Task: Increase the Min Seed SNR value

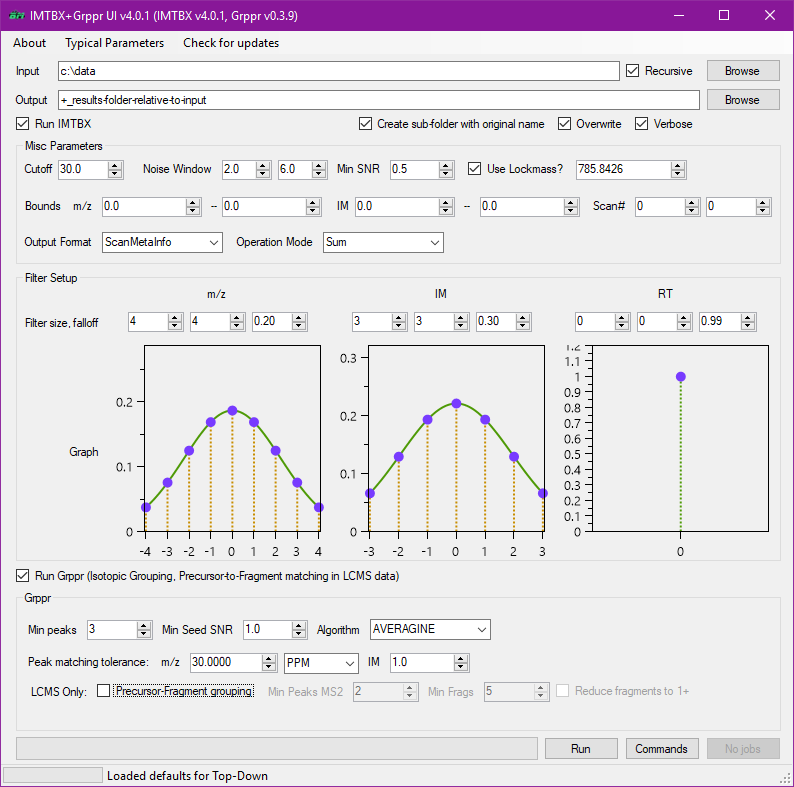Action: tap(299, 625)
